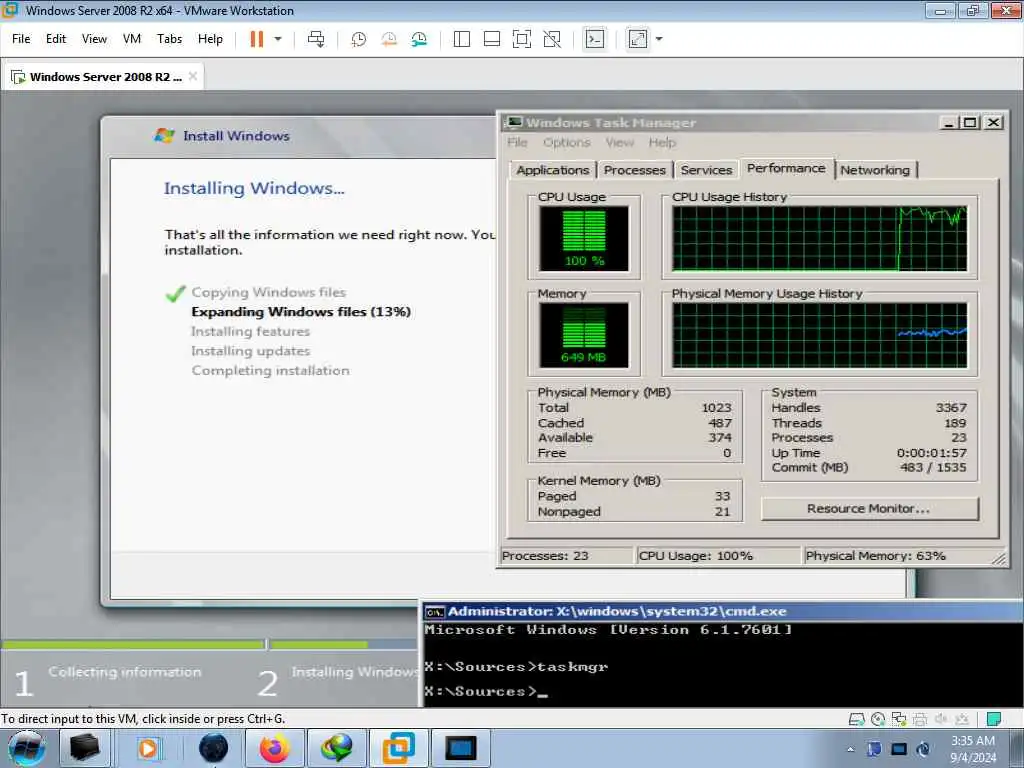
Task: Open the stretch mode dropdown arrow
Action: tap(659, 39)
